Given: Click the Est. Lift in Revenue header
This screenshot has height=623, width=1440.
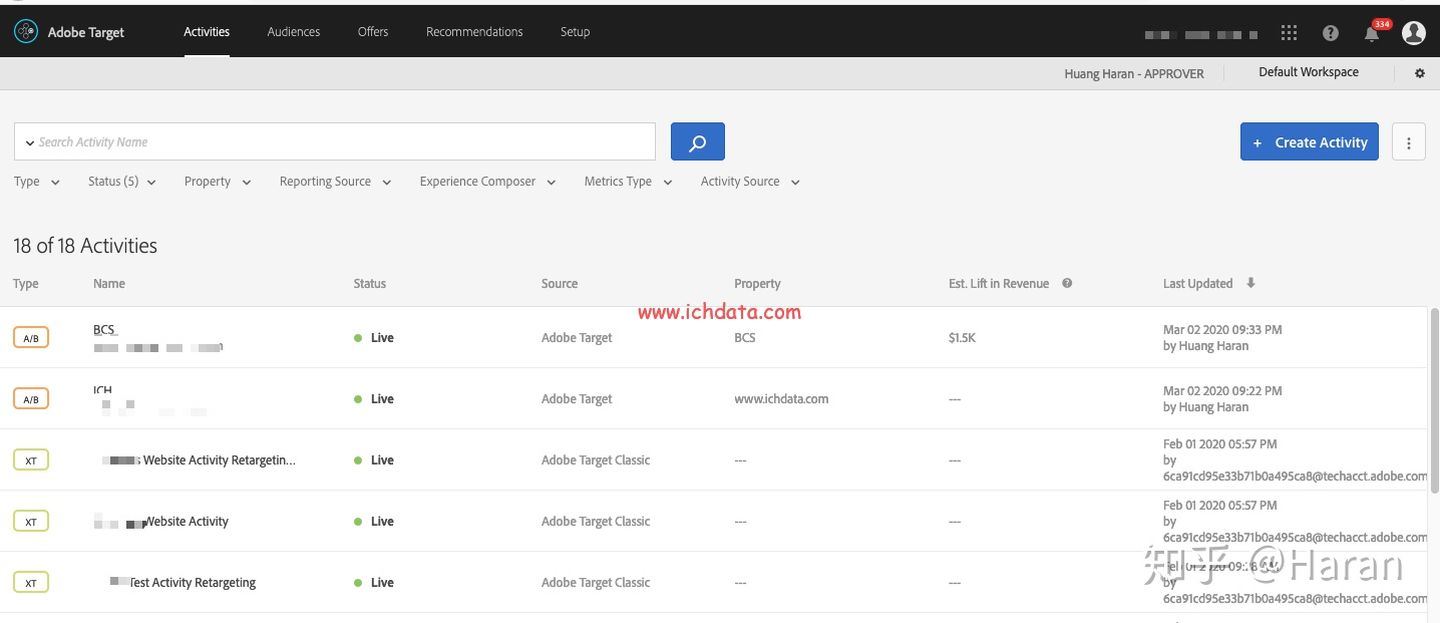Looking at the screenshot, I should 999,284.
